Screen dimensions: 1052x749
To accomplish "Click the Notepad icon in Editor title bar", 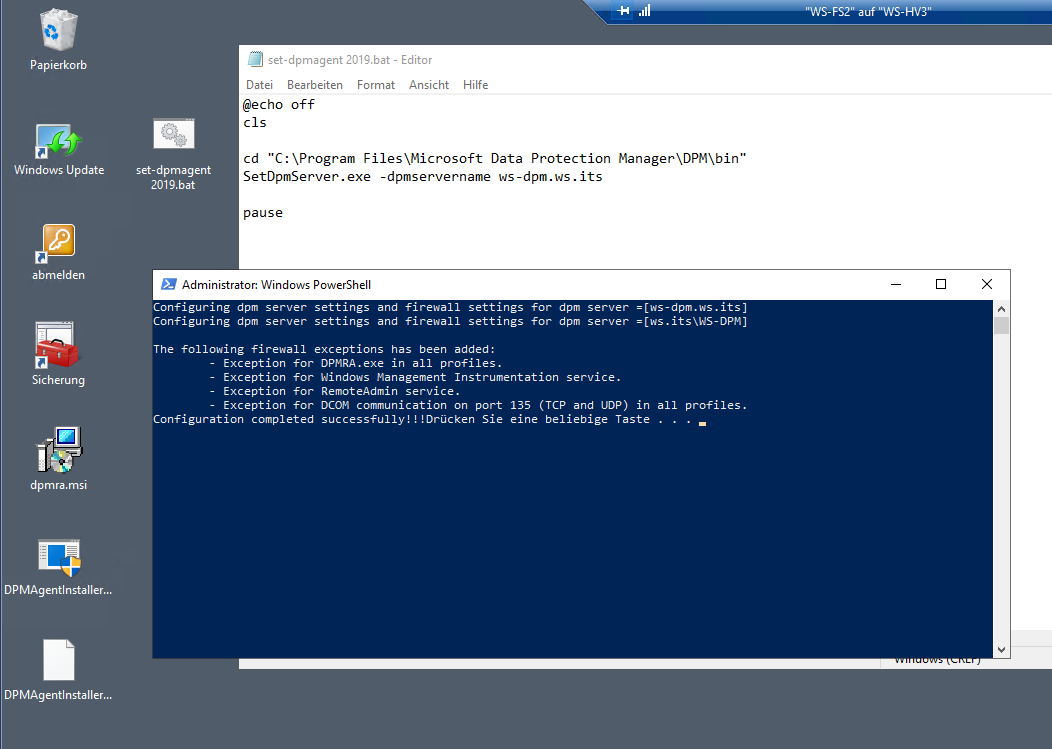I will [x=255, y=59].
